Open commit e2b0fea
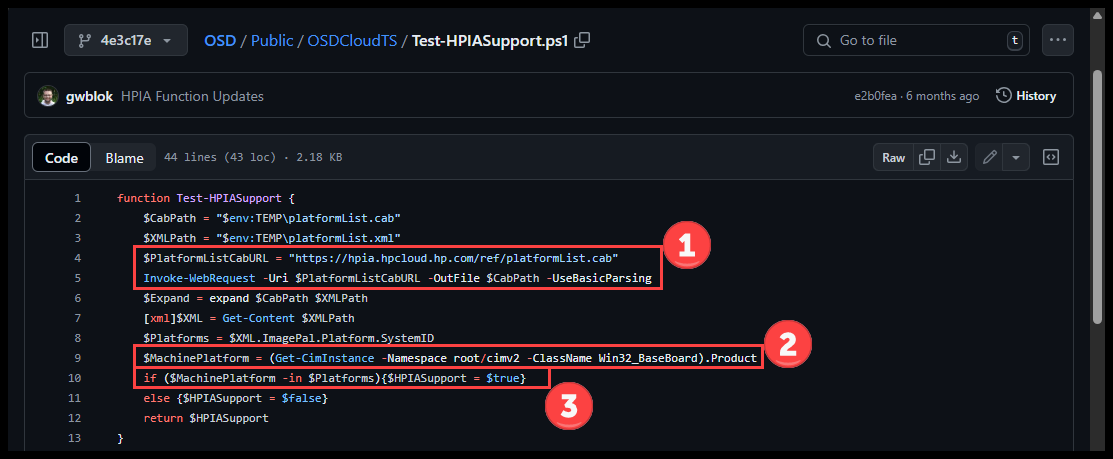Image resolution: width=1113 pixels, height=459 pixels. click(876, 96)
